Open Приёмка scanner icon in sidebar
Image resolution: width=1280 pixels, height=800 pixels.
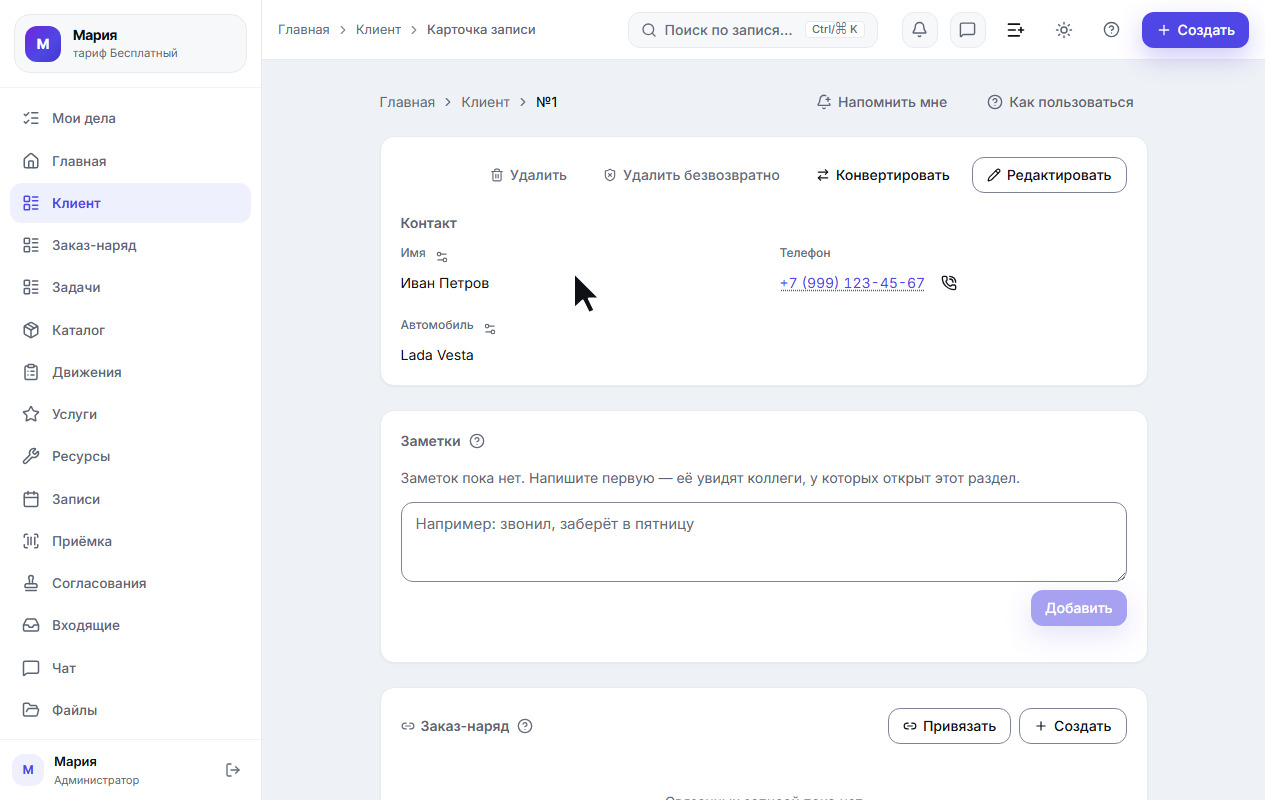pyautogui.click(x=31, y=541)
